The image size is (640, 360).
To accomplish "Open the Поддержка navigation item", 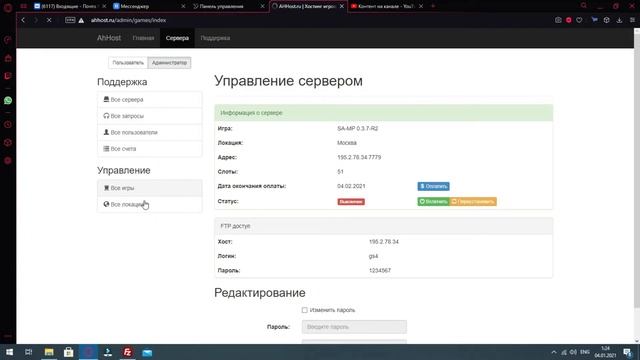I will pyautogui.click(x=215, y=38).
